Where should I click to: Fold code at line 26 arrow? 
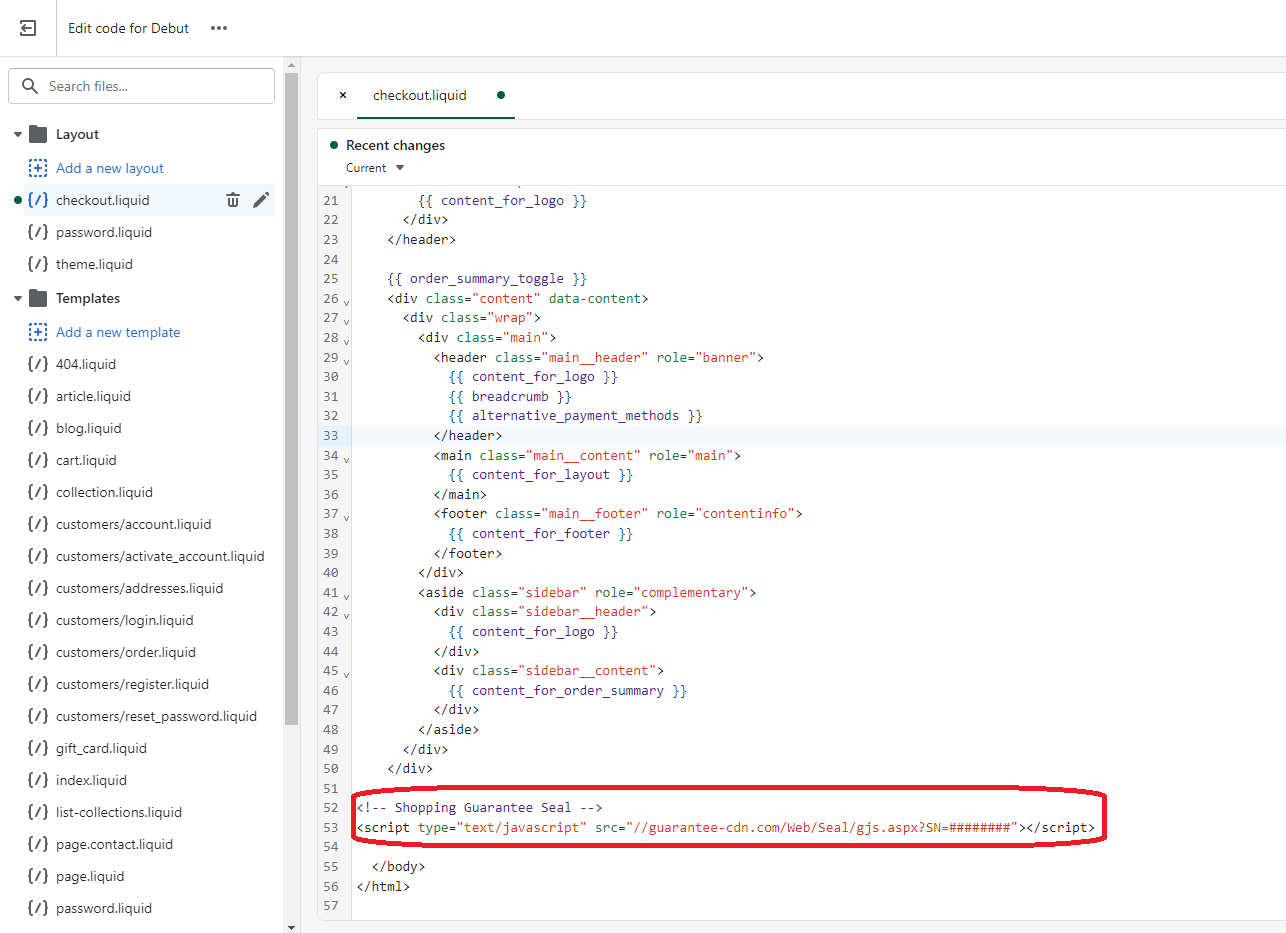coord(346,302)
